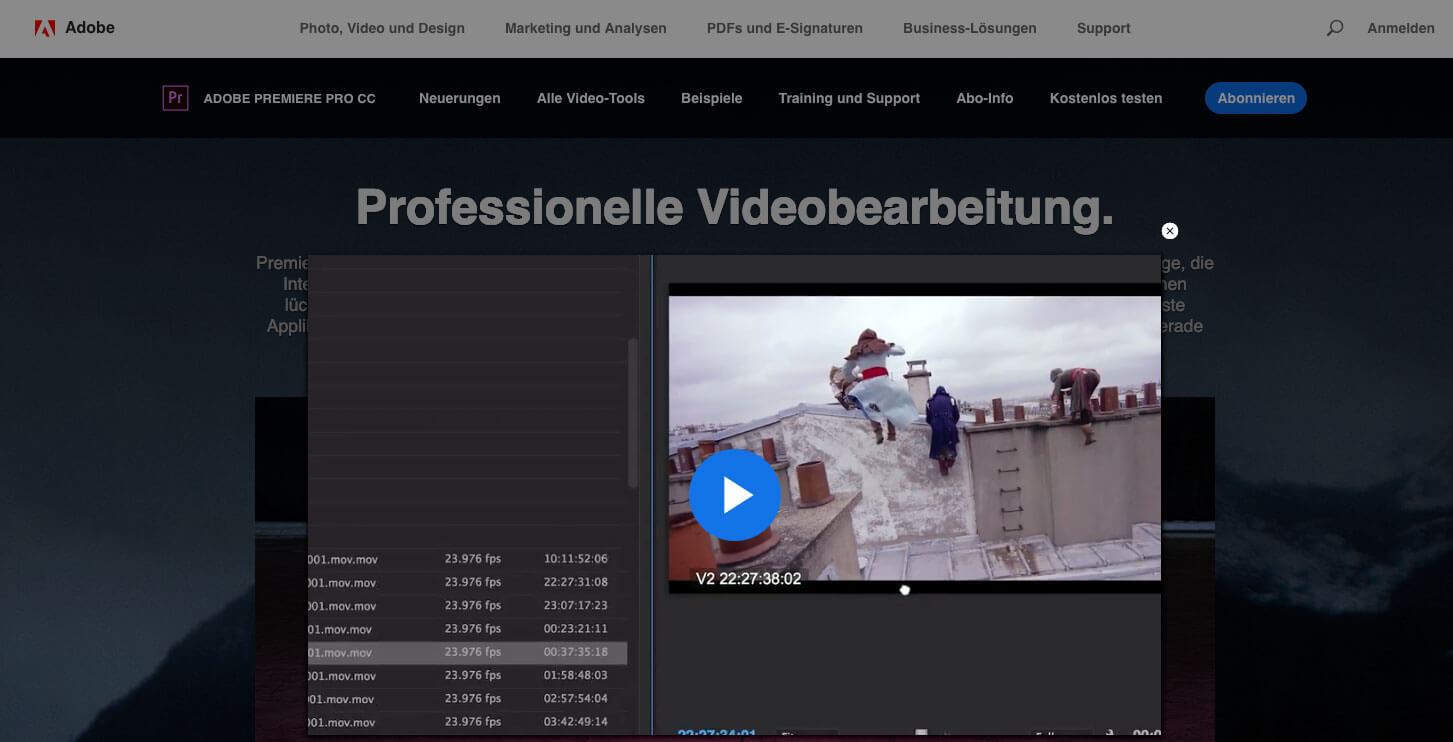Click the Adobe logo
The height and width of the screenshot is (742, 1453).
pyautogui.click(x=74, y=28)
